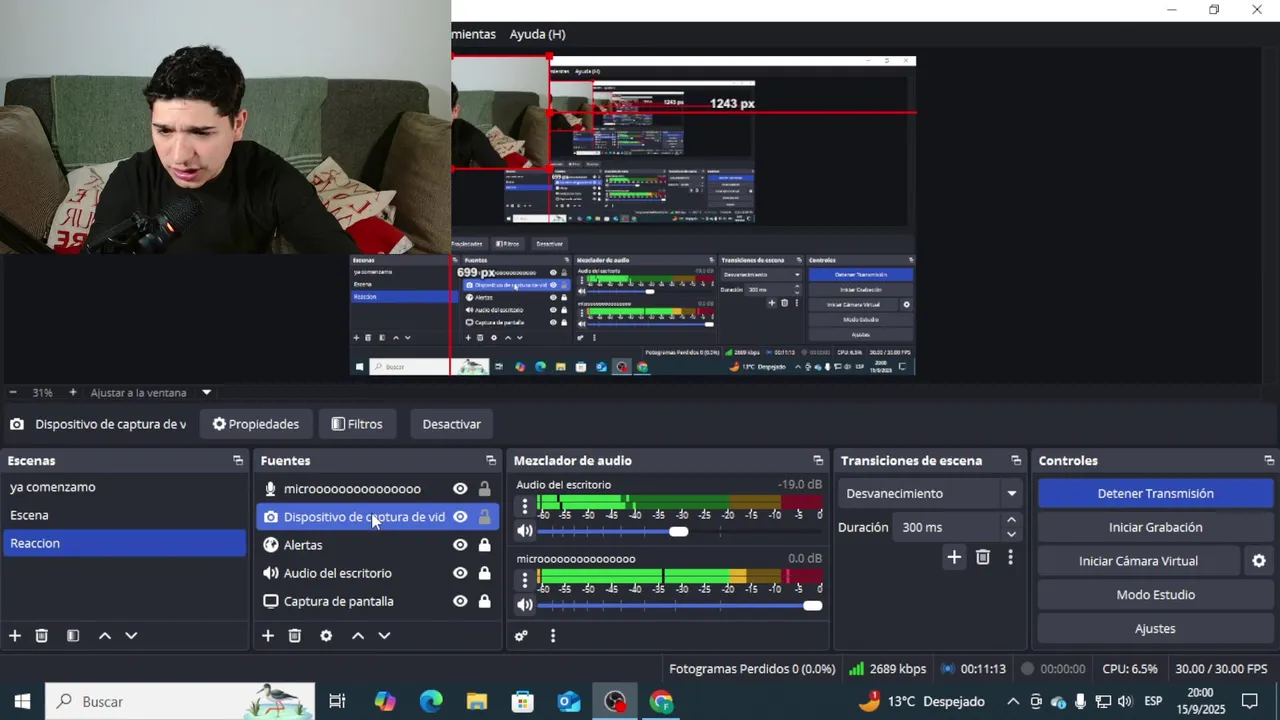Zoom out the preview with minus icon
The image size is (1280, 720).
(x=13, y=393)
